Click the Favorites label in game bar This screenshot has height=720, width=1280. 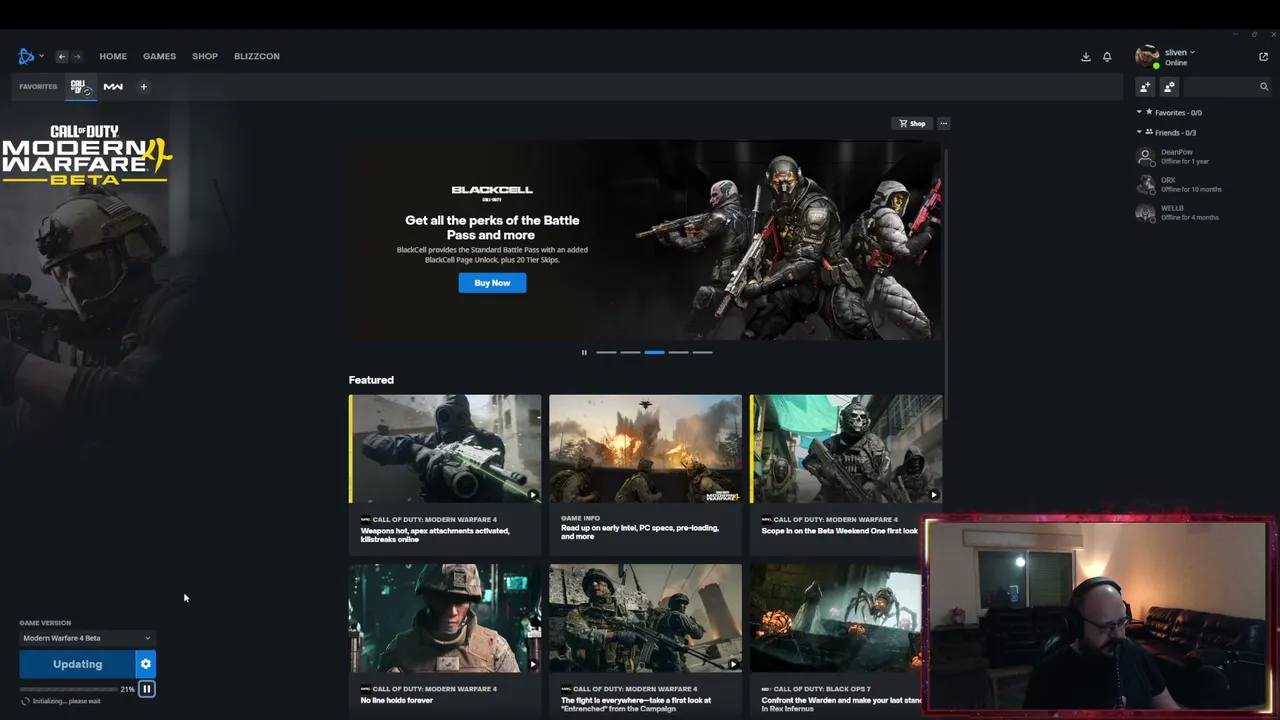(38, 87)
